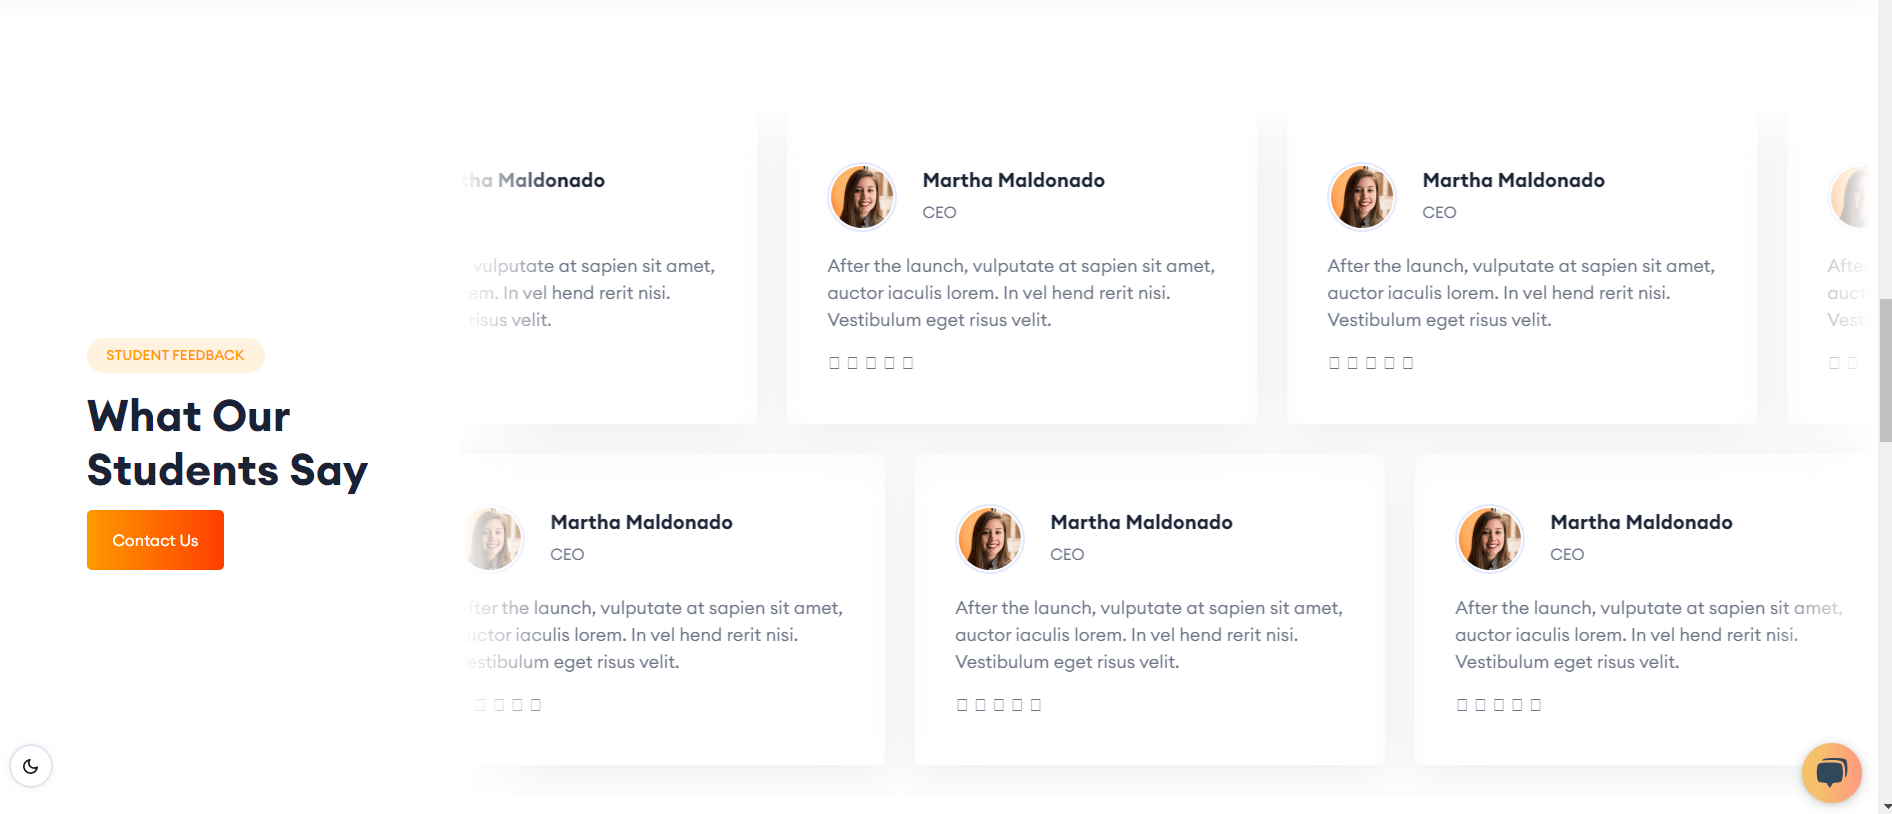Click the faded avatar in the bottom left card

pos(493,538)
